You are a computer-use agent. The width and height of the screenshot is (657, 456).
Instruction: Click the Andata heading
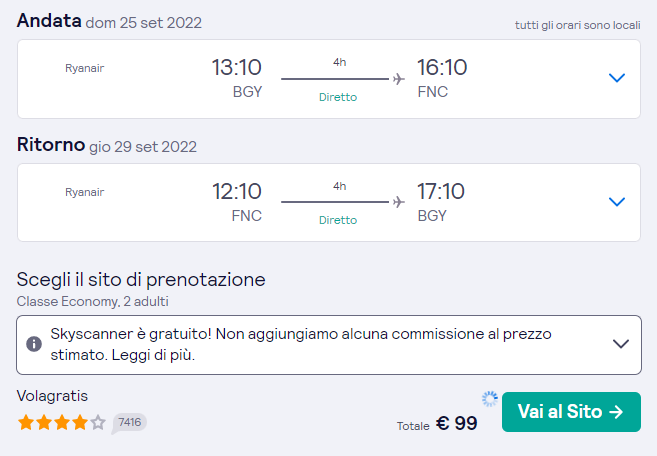(x=49, y=20)
